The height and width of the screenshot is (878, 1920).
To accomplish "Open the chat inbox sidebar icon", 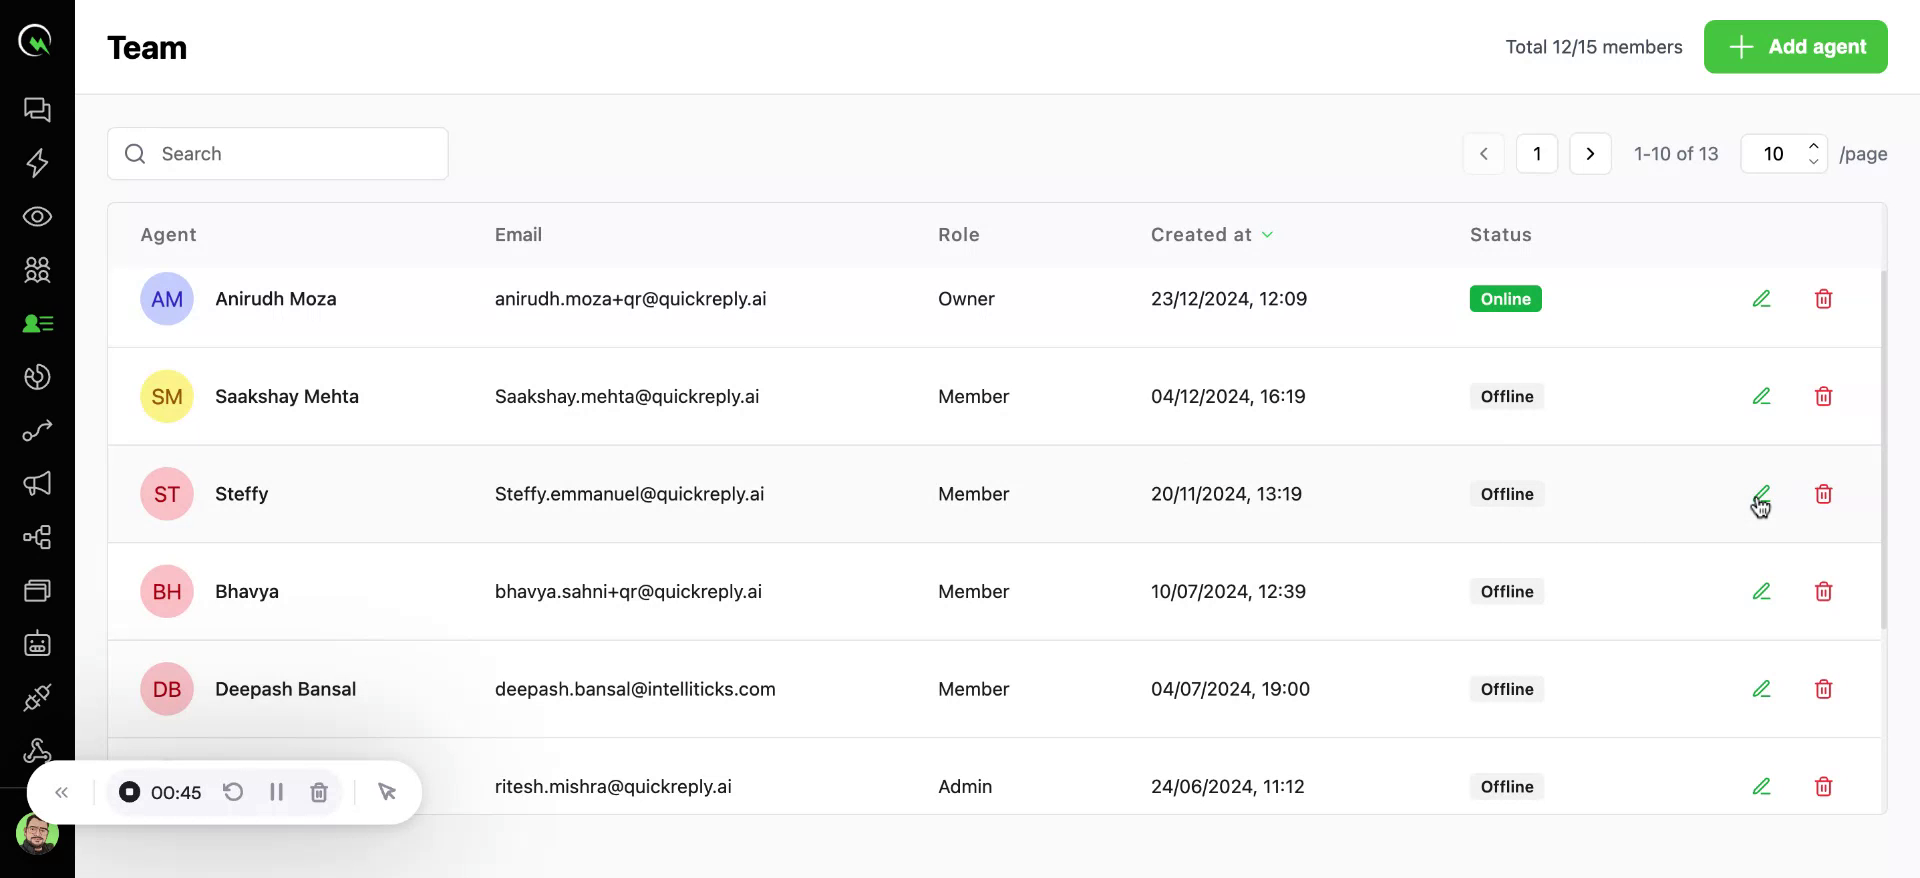I will pos(37,110).
